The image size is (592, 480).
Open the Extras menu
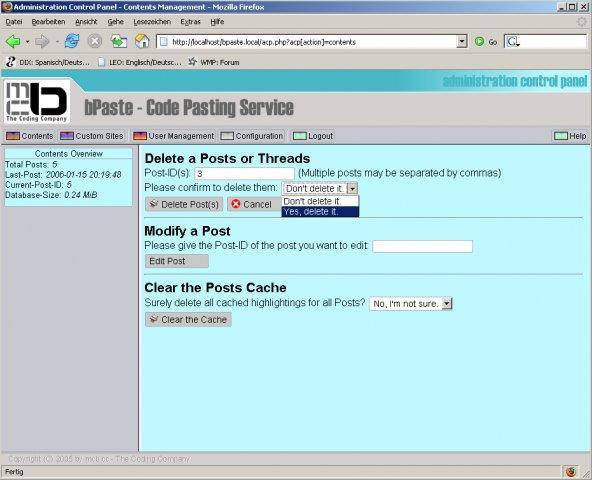pyautogui.click(x=190, y=22)
